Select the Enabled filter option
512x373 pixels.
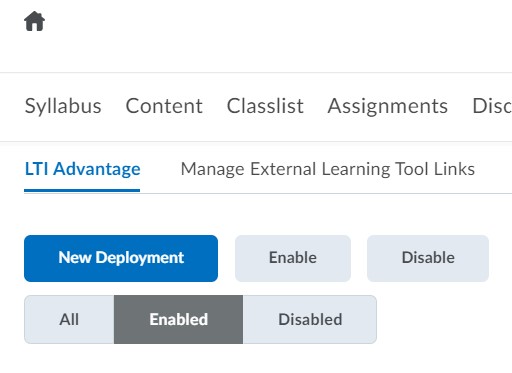[x=178, y=319]
